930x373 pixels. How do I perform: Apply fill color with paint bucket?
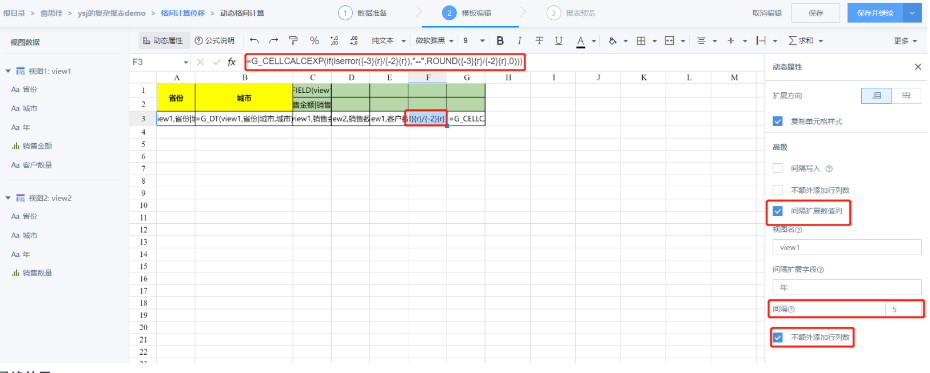tap(612, 40)
